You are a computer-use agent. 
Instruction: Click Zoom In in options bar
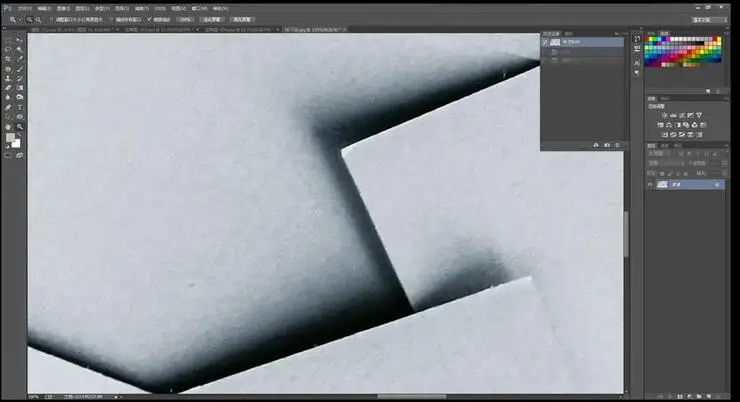tap(29, 19)
